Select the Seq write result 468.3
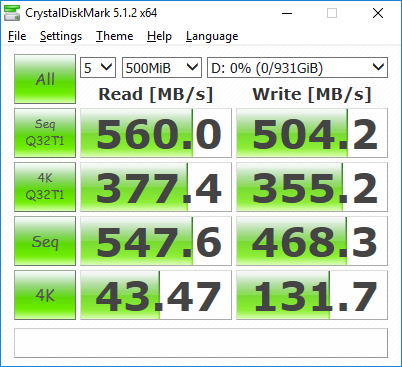402x367 pixels. (312, 241)
